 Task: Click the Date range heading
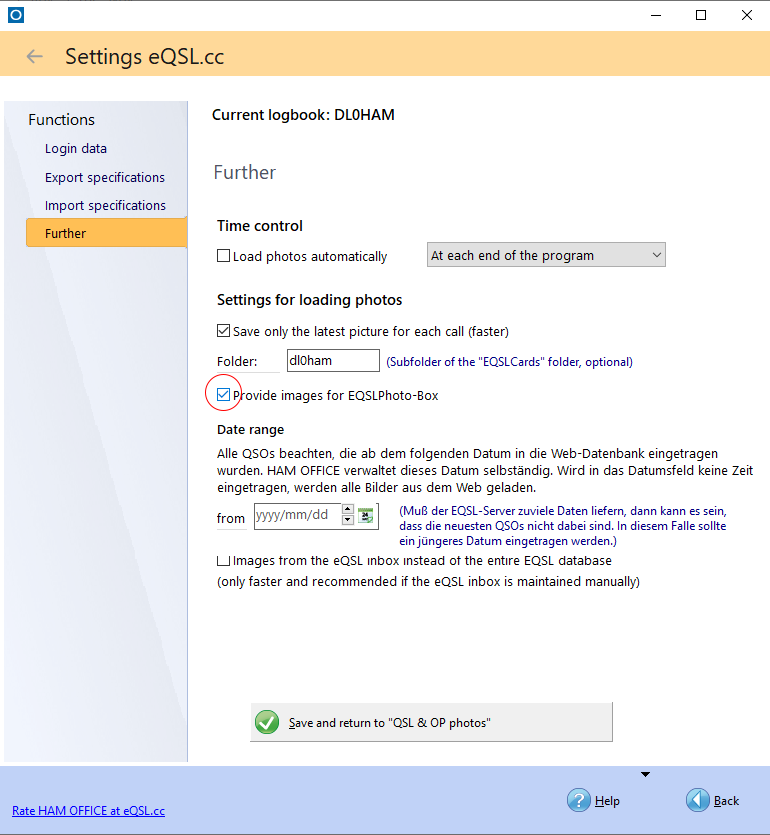(250, 430)
